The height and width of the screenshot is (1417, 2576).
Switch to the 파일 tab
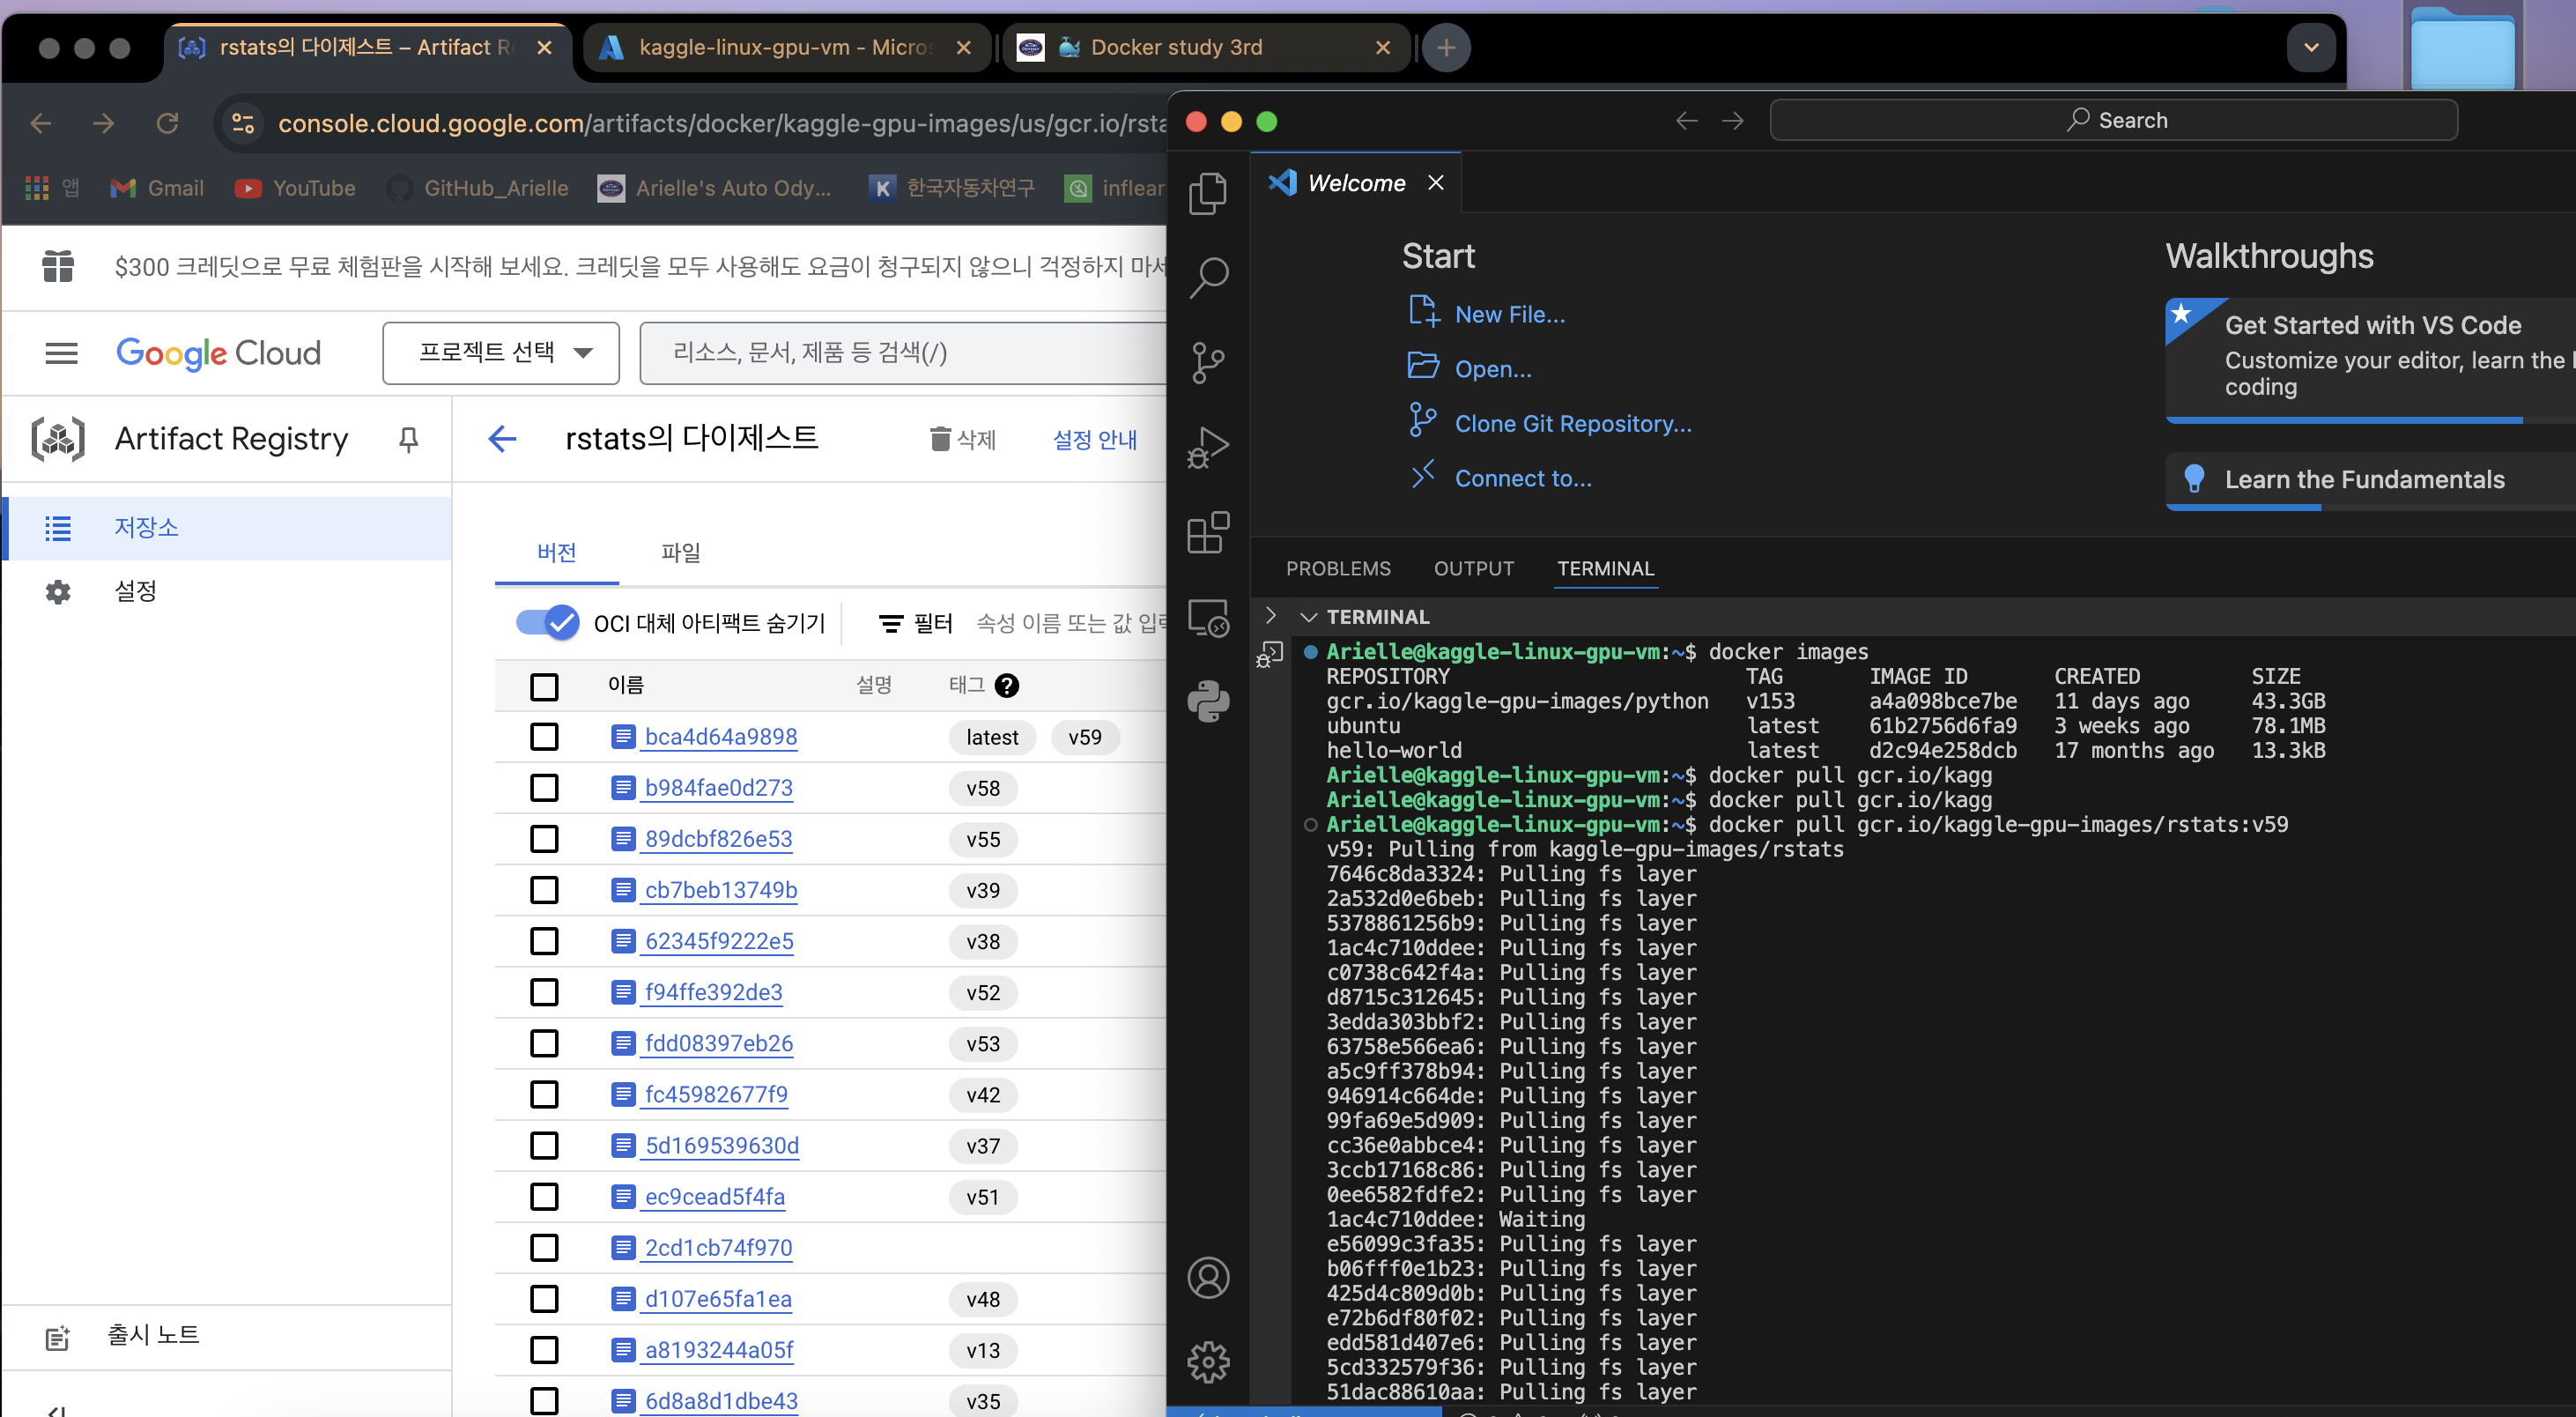click(681, 552)
